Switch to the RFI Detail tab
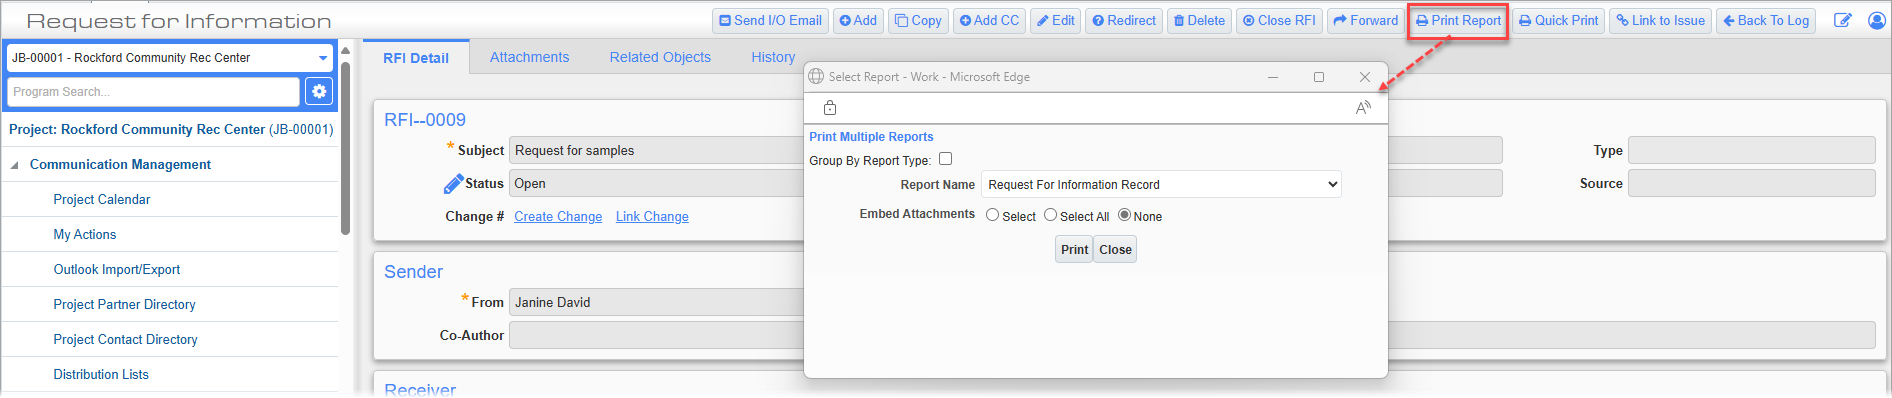 click(416, 58)
